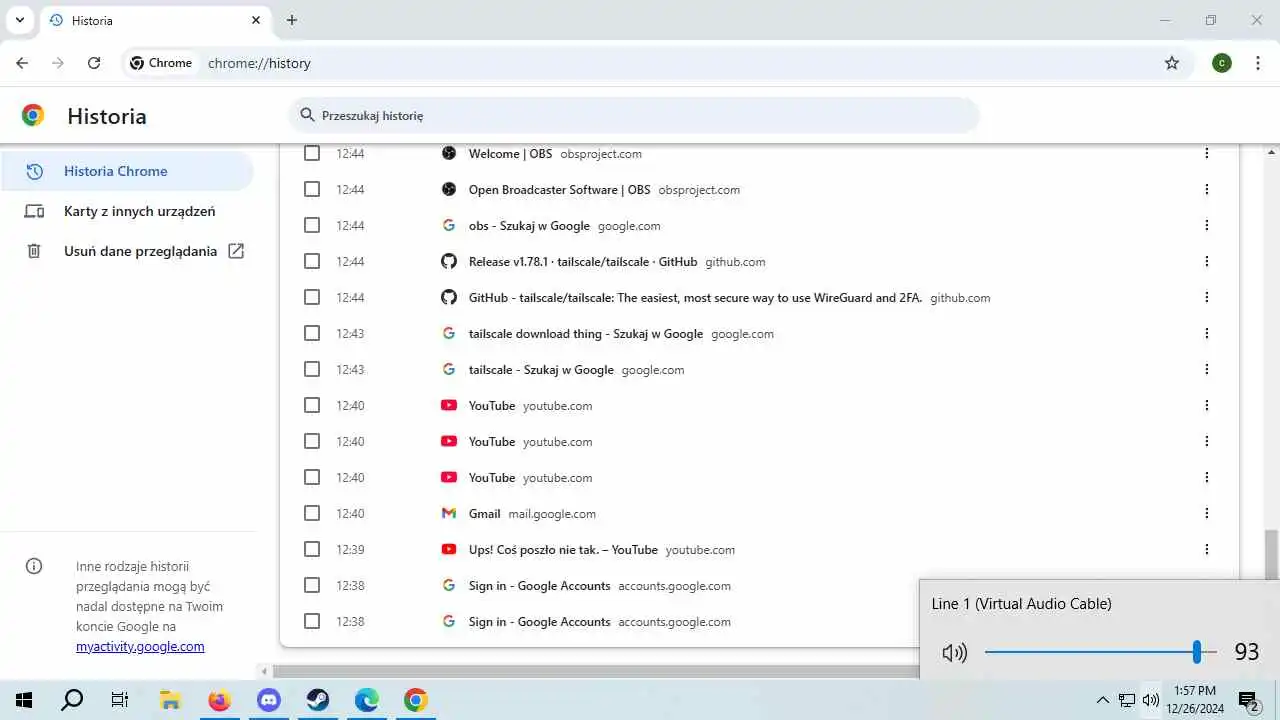Open more actions for GitHub - tailscale/tailscale entry
This screenshot has width=1280, height=720.
[1207, 297]
